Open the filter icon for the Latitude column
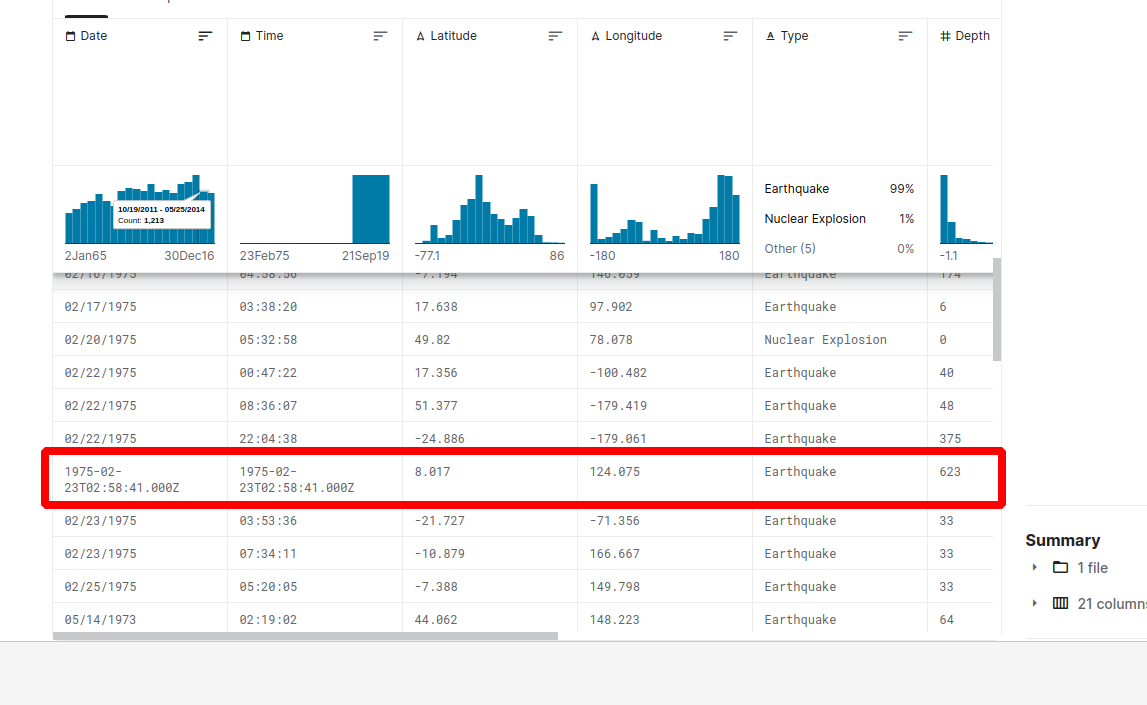Viewport: 1147px width, 705px height. point(555,35)
